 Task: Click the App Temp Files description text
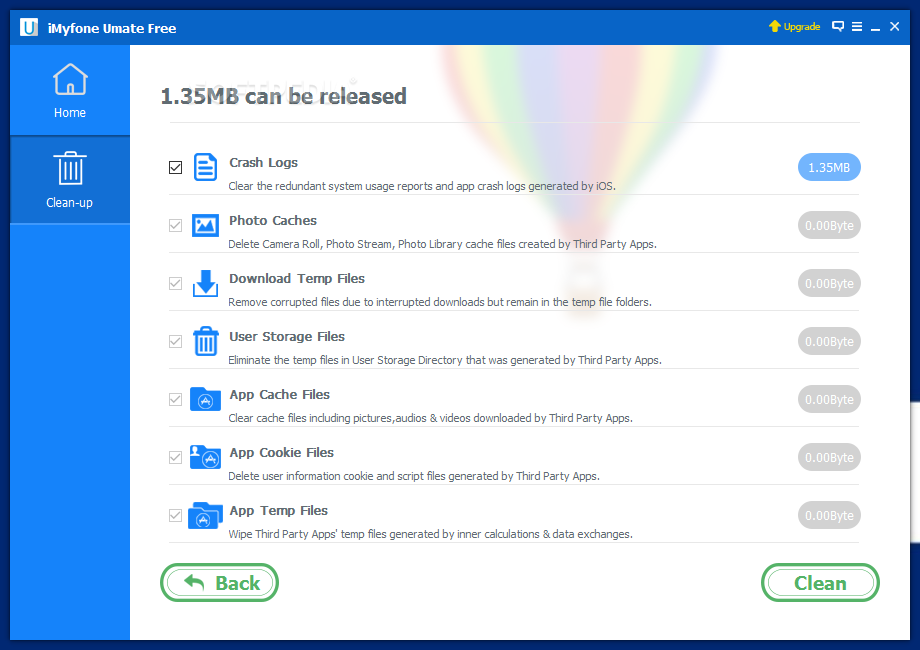(x=431, y=534)
